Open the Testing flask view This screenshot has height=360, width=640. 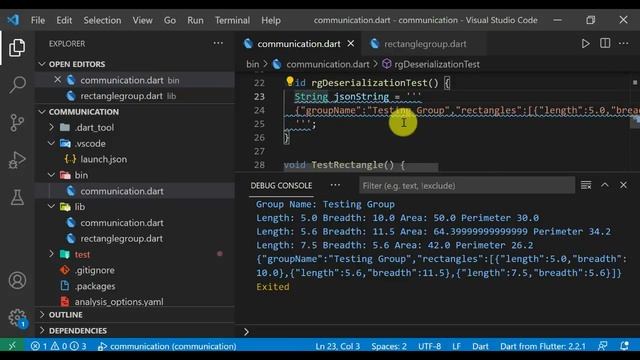point(17,197)
